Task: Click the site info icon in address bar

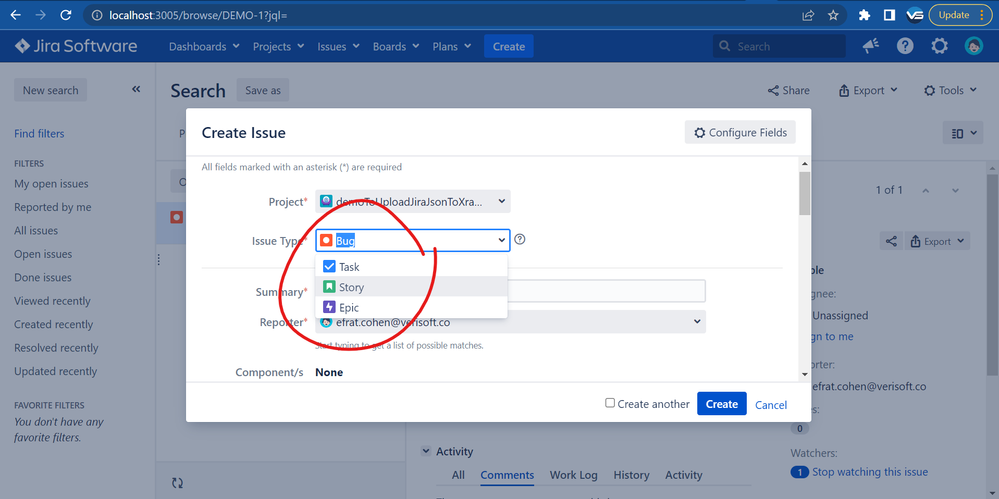Action: 96,15
